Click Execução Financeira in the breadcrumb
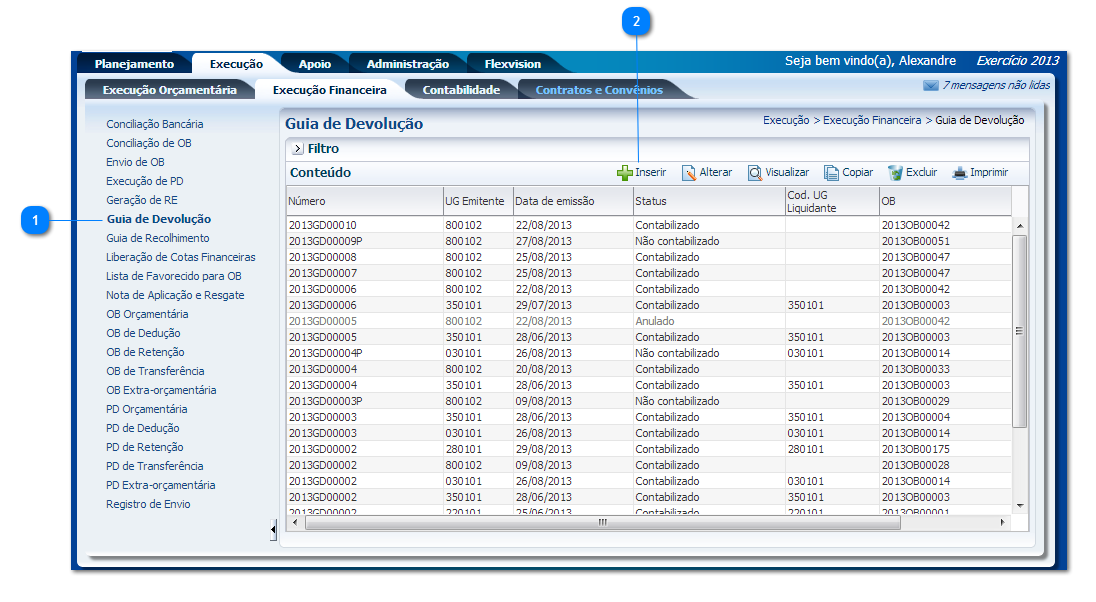Screen dimensions: 1096x602 [x=872, y=120]
